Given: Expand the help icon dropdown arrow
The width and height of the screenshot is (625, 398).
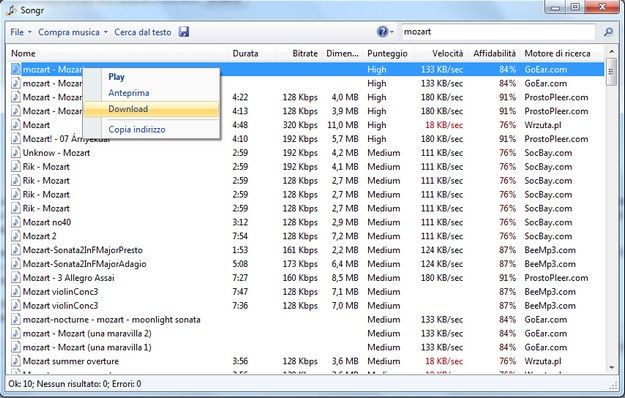Looking at the screenshot, I should [x=392, y=32].
